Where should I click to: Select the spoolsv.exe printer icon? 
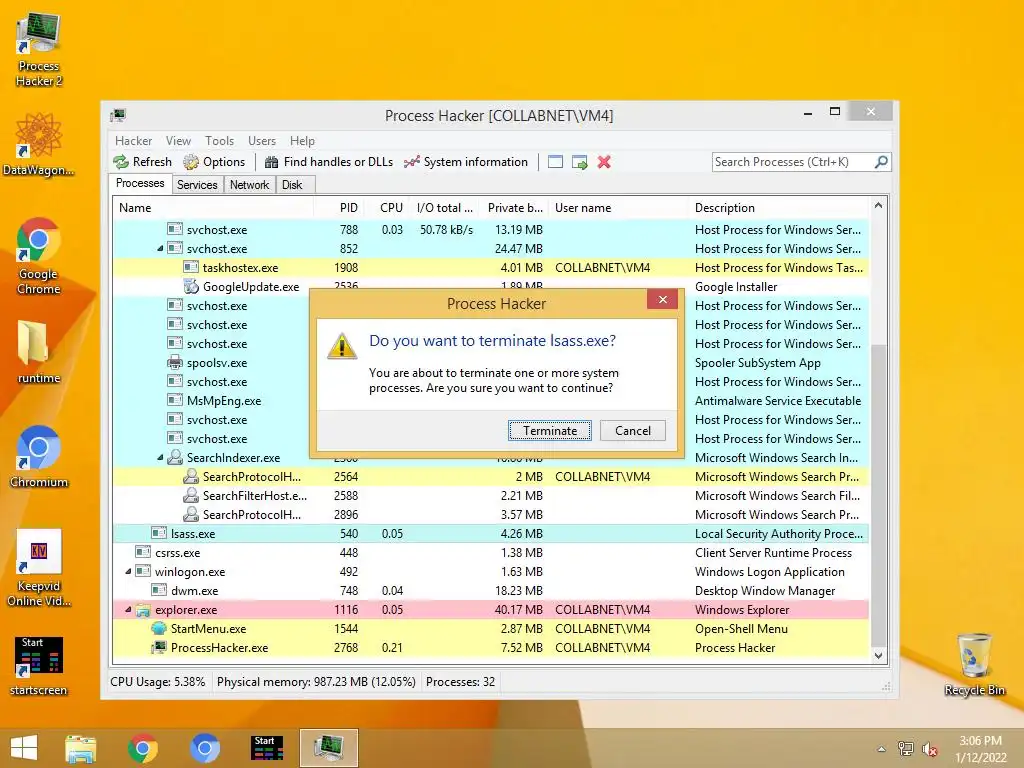click(x=174, y=362)
